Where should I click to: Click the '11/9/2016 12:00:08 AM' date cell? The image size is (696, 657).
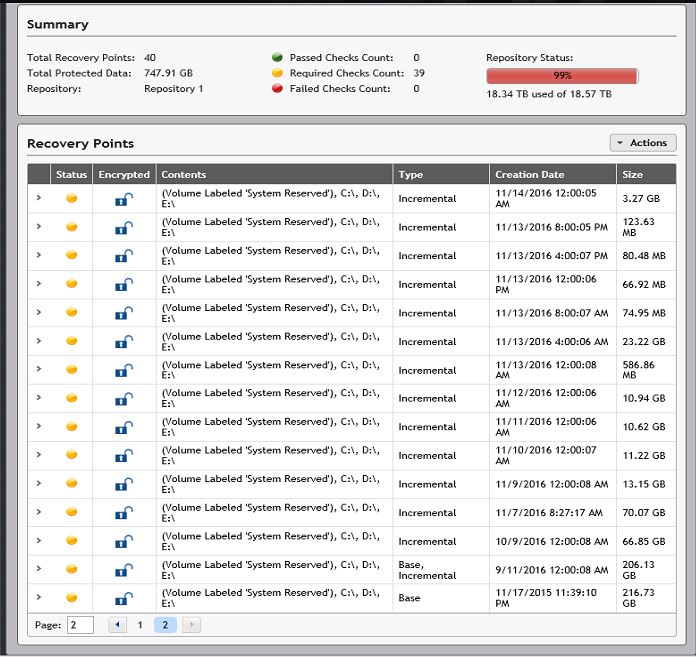coord(552,484)
